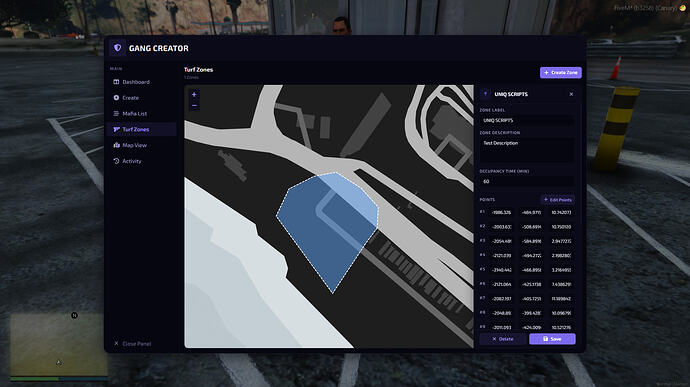Select point #5 Z coordinate field

click(x=561, y=270)
